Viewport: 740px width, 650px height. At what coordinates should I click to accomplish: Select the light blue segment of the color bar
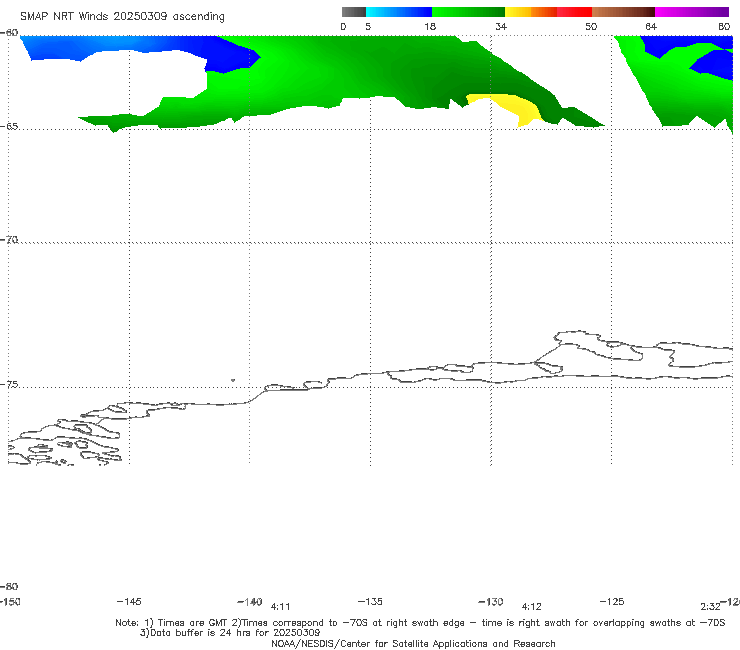[399, 12]
